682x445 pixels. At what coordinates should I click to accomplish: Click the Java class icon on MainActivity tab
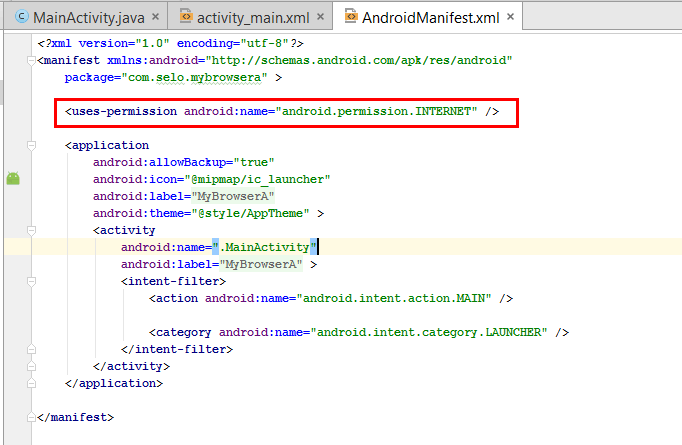[x=22, y=17]
